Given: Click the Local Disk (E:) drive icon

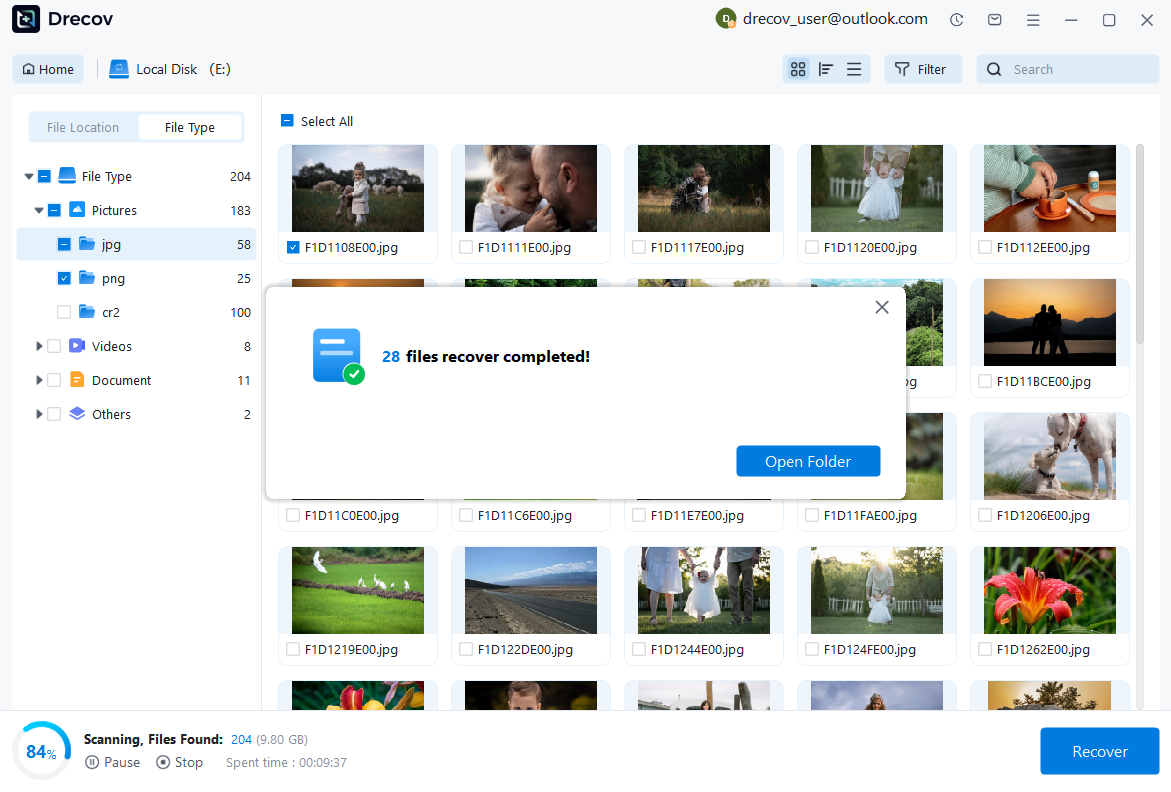Looking at the screenshot, I should click(119, 68).
